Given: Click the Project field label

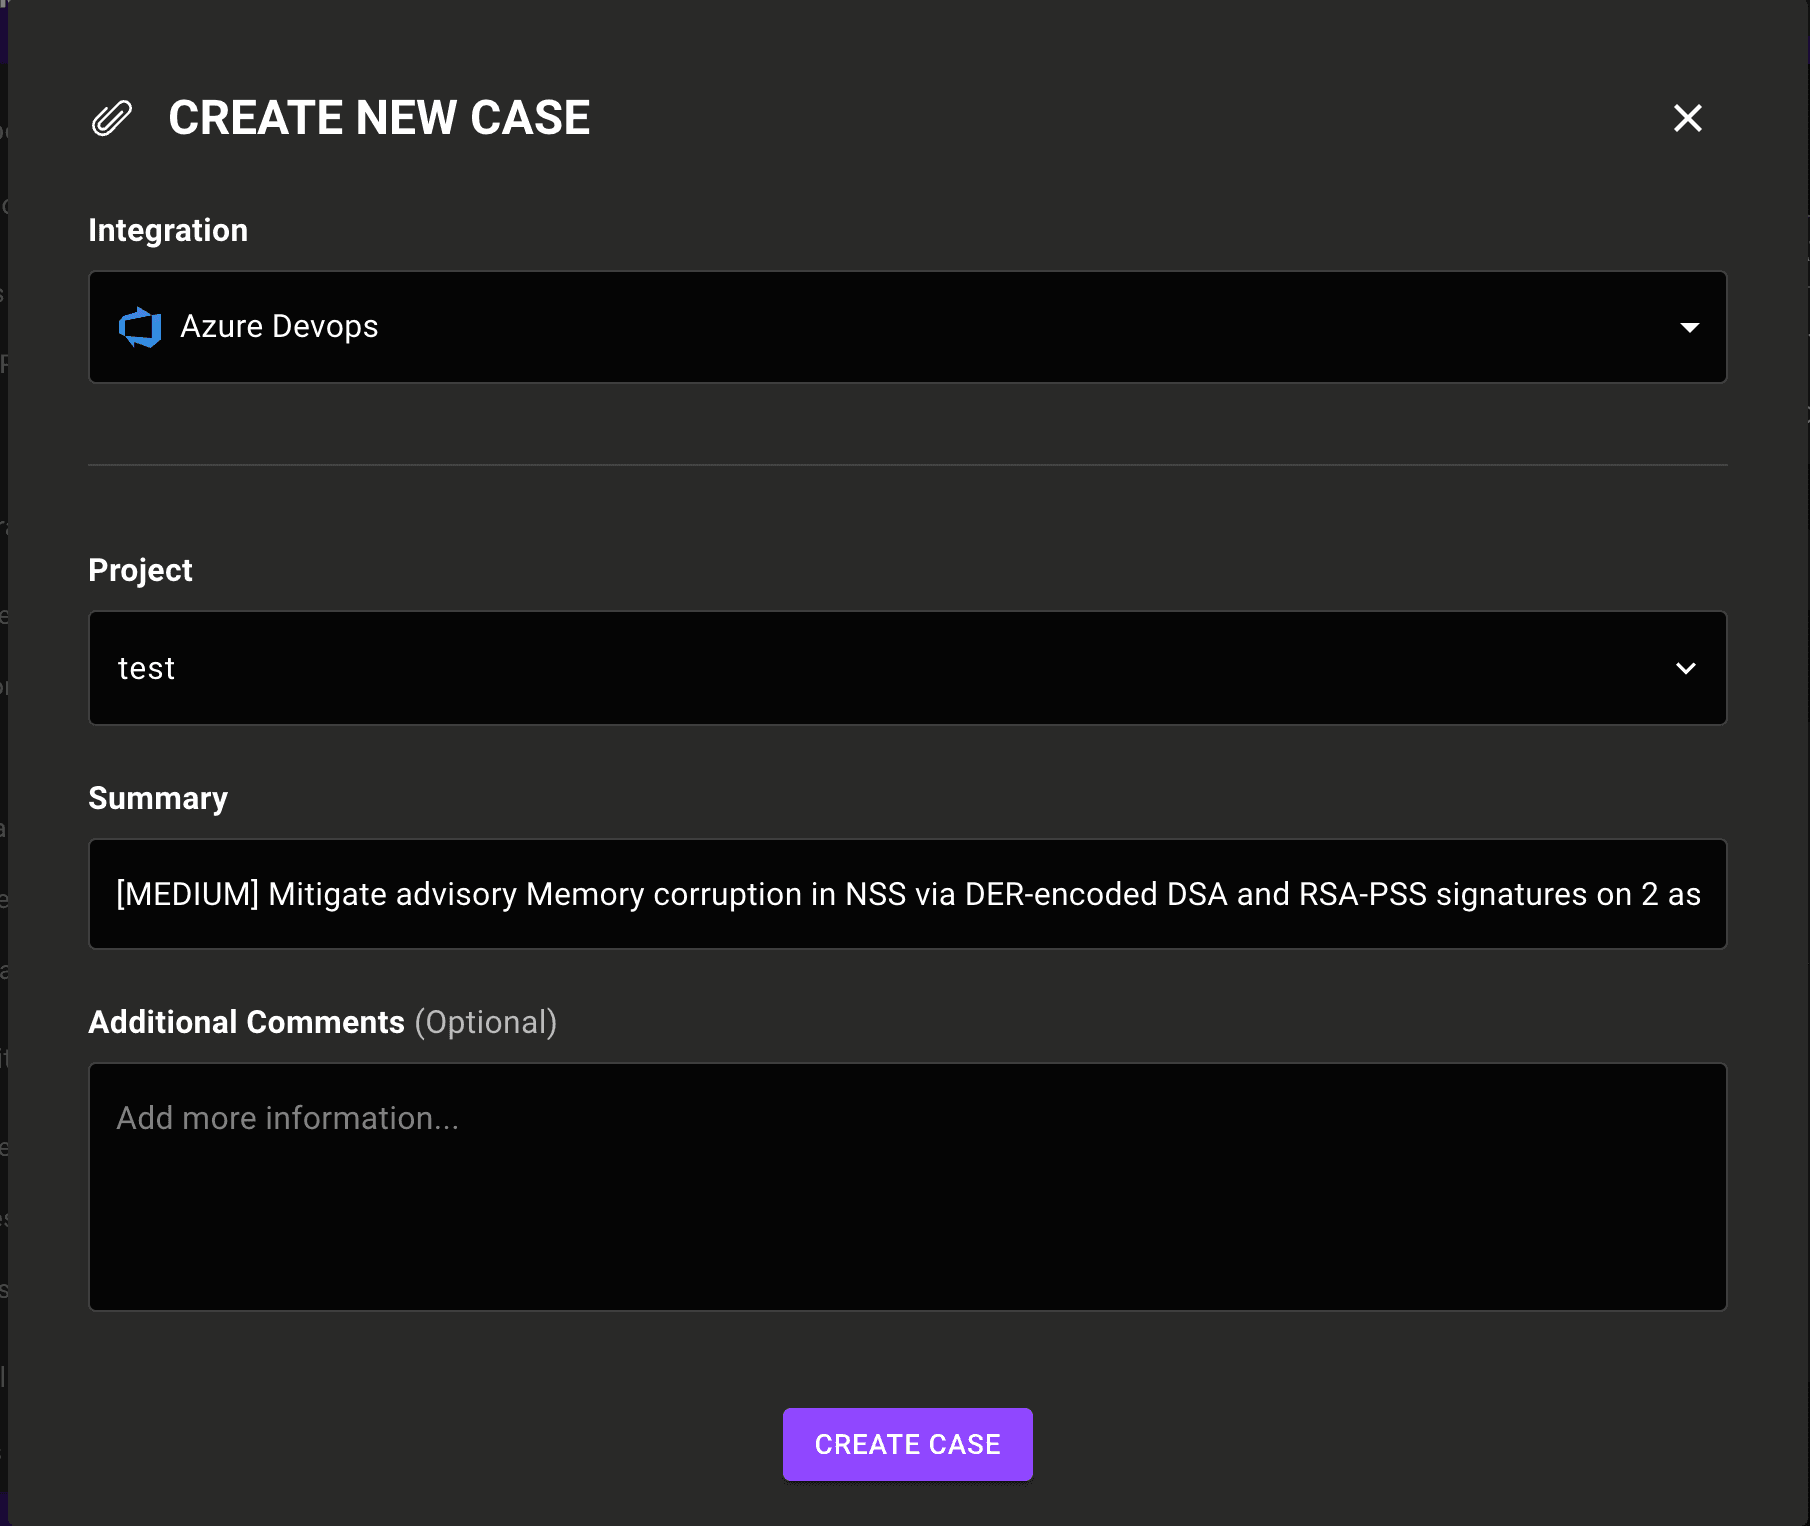Looking at the screenshot, I should 140,570.
